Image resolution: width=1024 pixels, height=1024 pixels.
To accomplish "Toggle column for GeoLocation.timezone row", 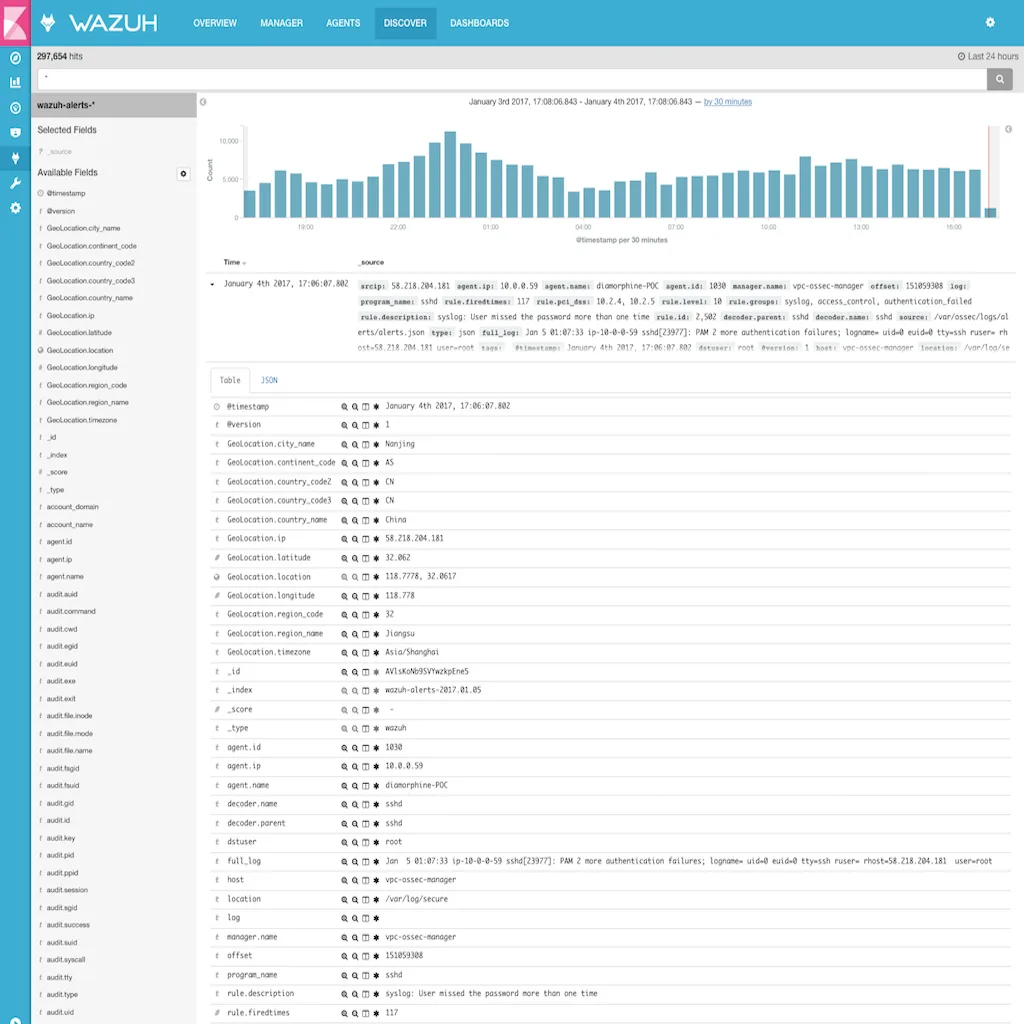I will pos(366,653).
